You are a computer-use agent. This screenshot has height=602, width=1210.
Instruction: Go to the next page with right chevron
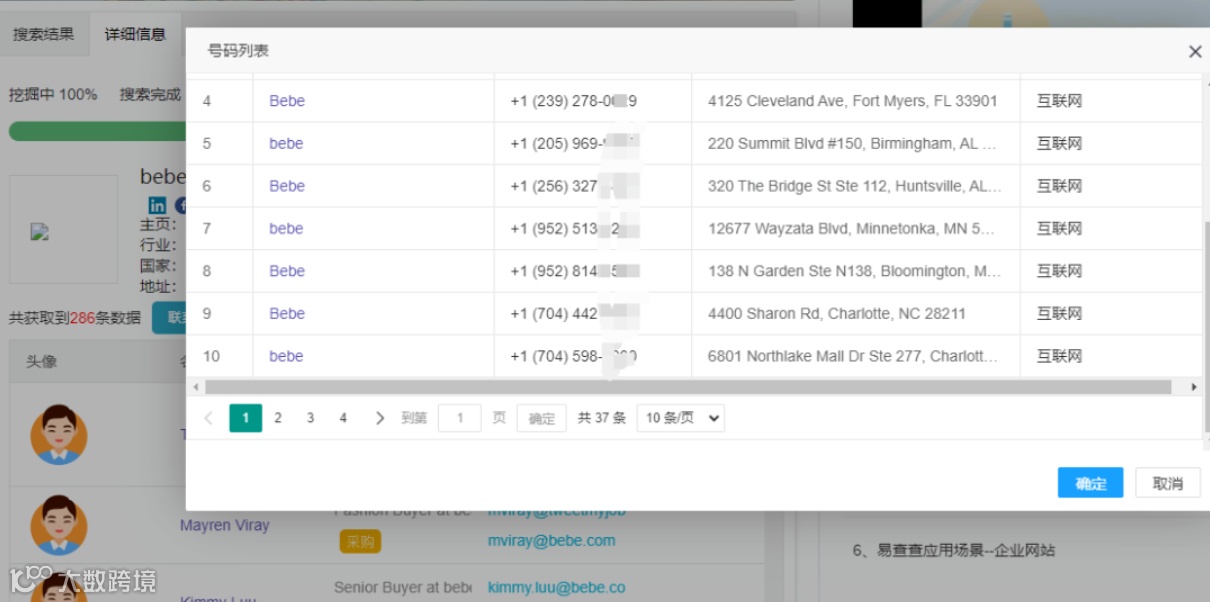379,418
